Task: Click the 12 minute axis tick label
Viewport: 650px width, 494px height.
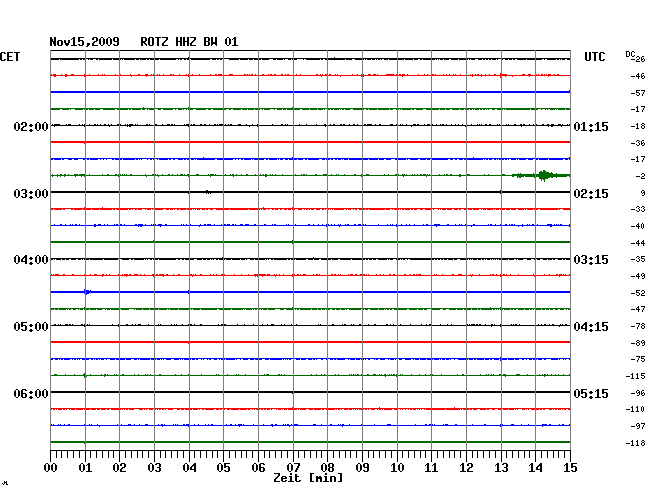Action: point(466,467)
